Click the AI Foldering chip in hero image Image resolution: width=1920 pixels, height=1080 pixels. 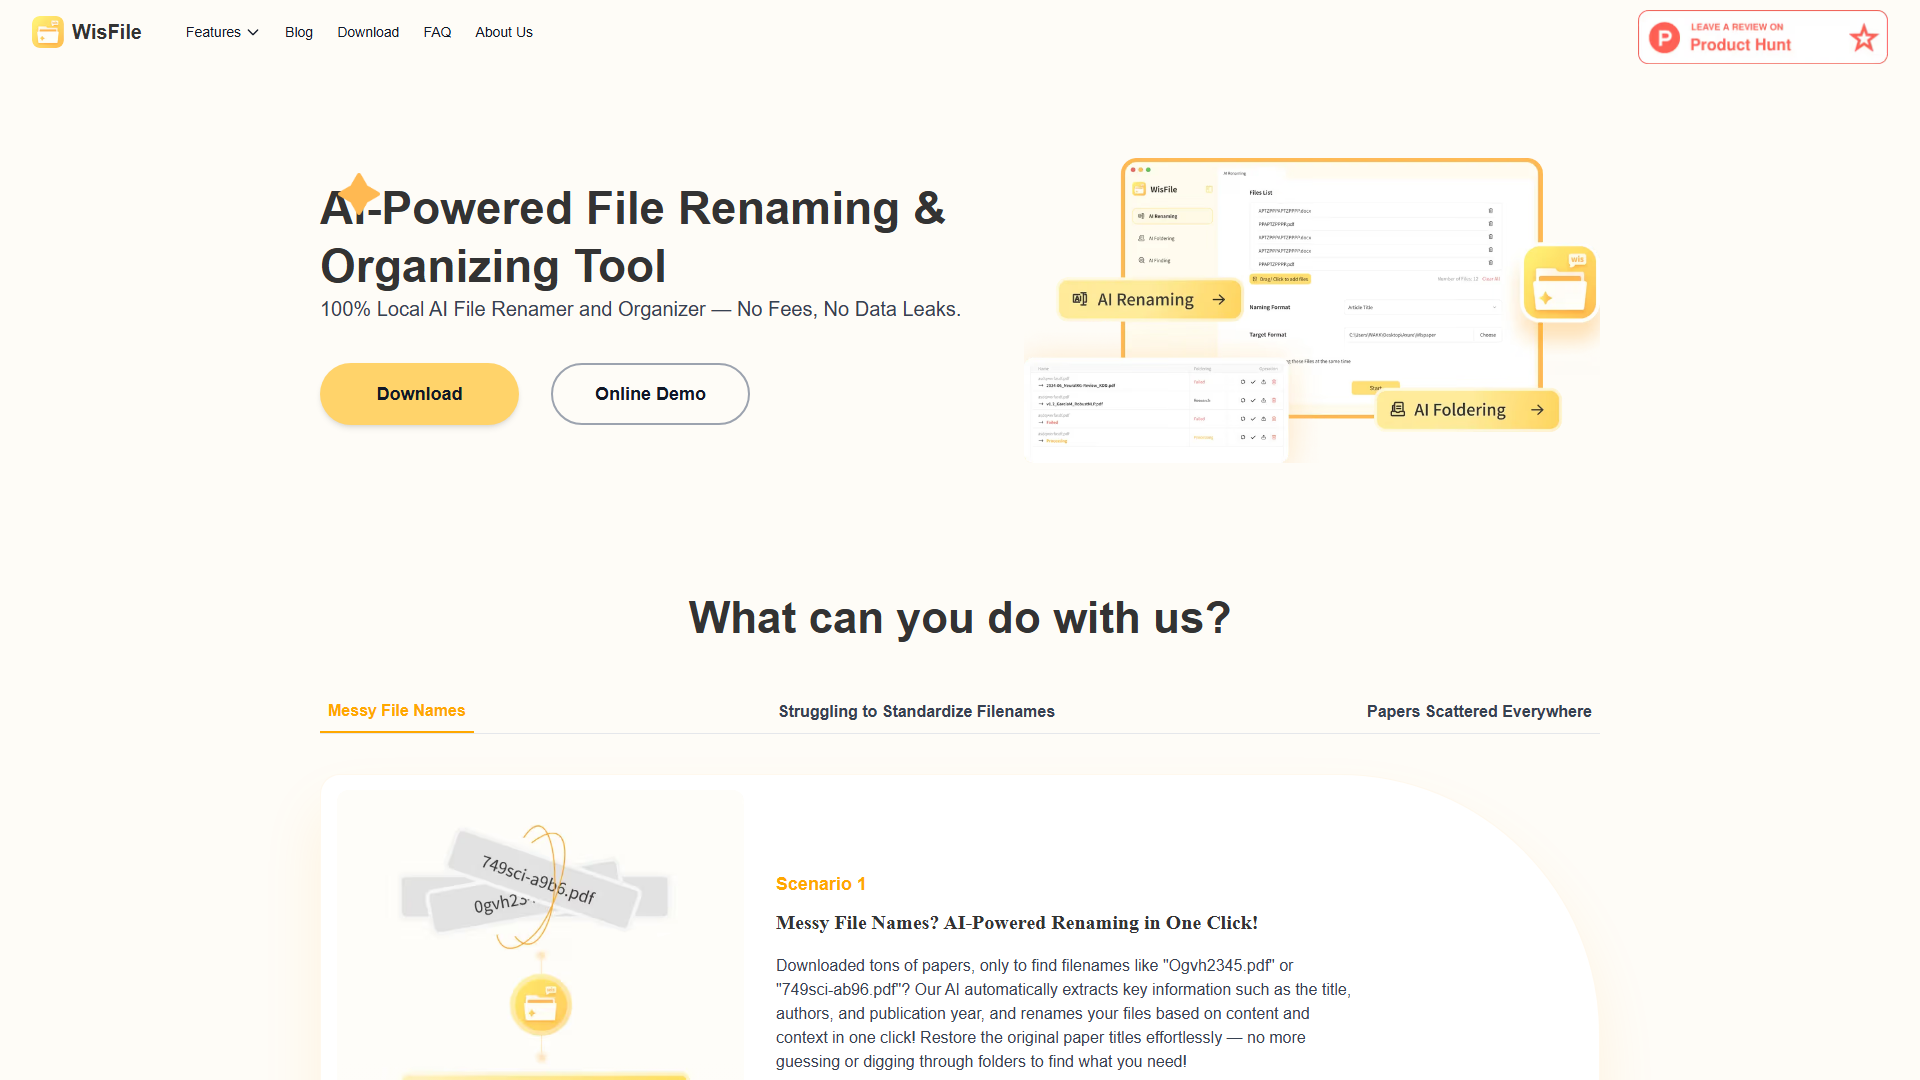(1468, 410)
